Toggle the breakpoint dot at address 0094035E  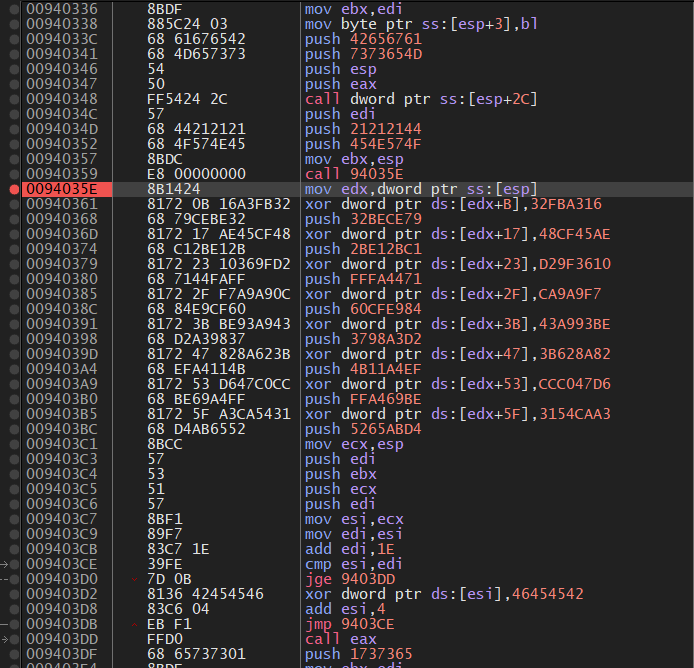pos(14,189)
